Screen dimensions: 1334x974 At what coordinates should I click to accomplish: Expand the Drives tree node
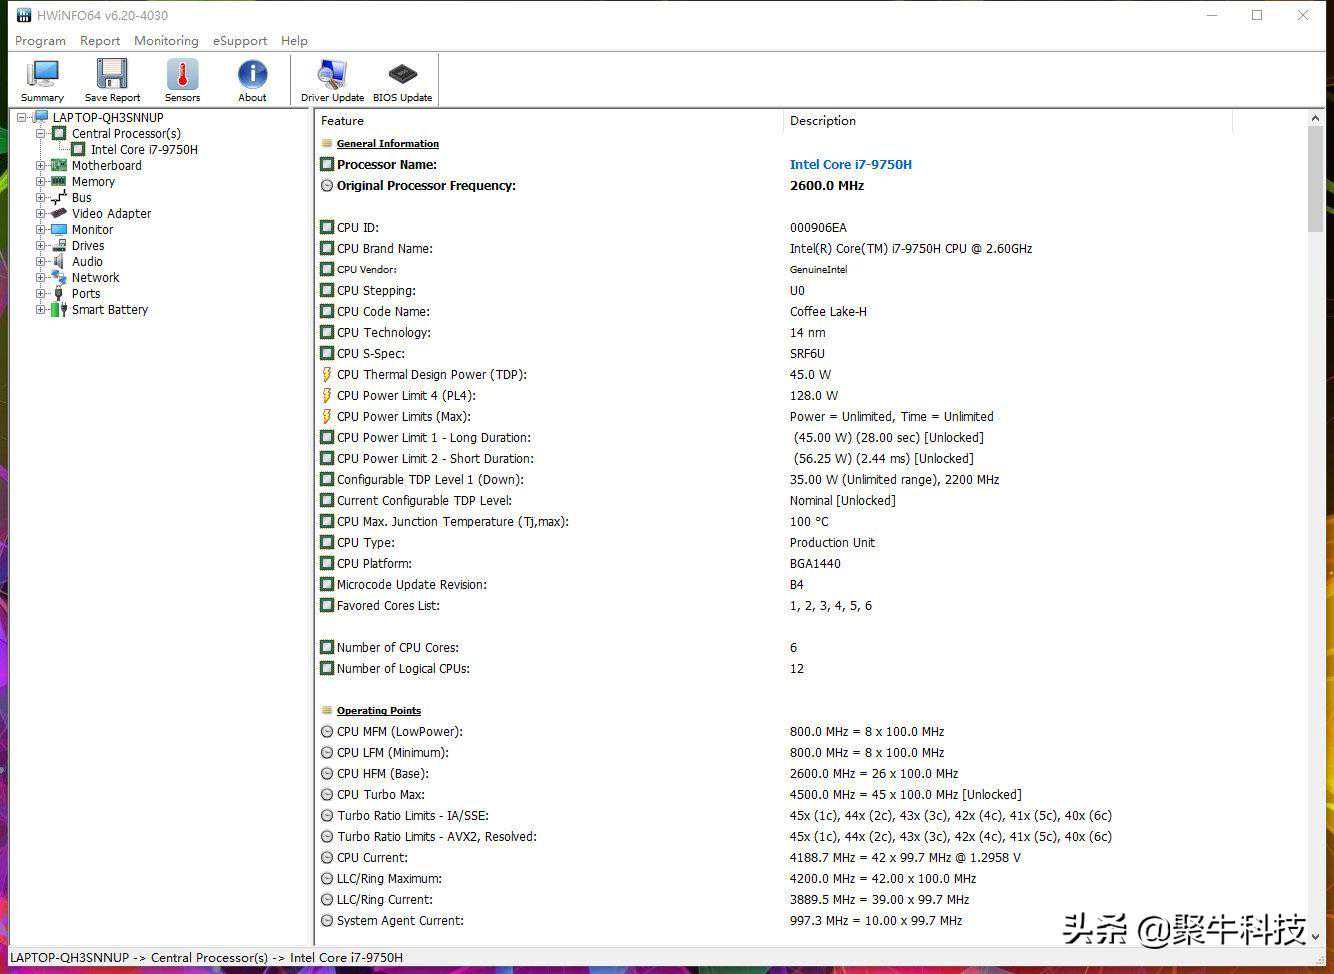tap(41, 246)
